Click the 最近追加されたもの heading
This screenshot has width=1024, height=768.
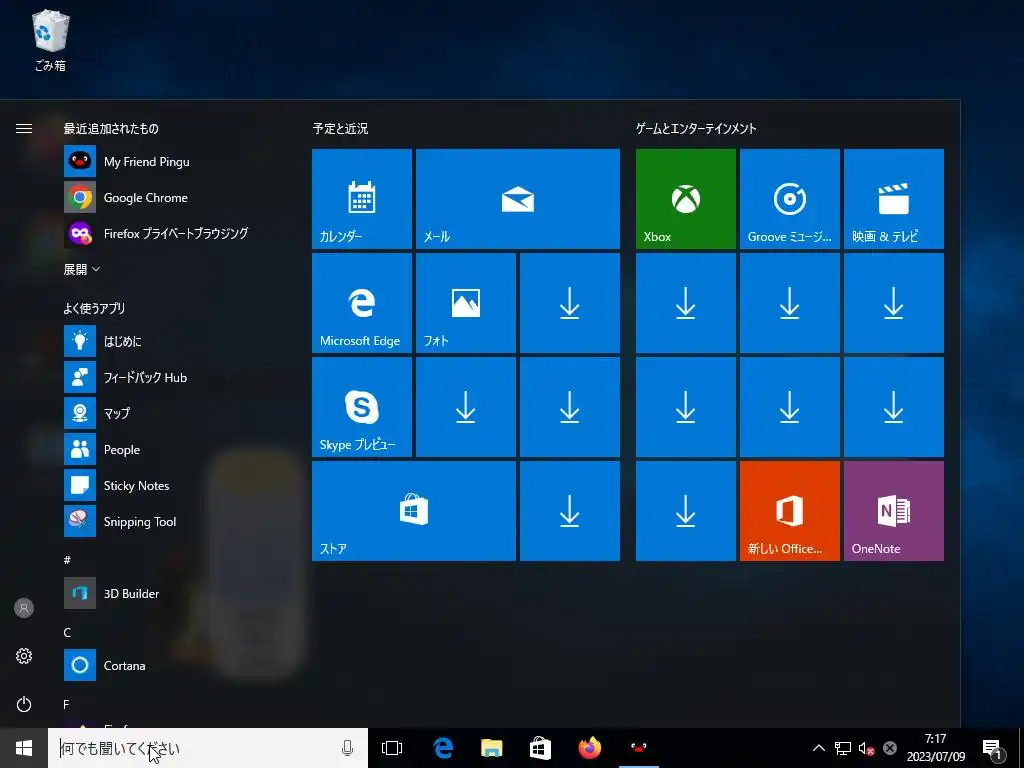(x=111, y=129)
